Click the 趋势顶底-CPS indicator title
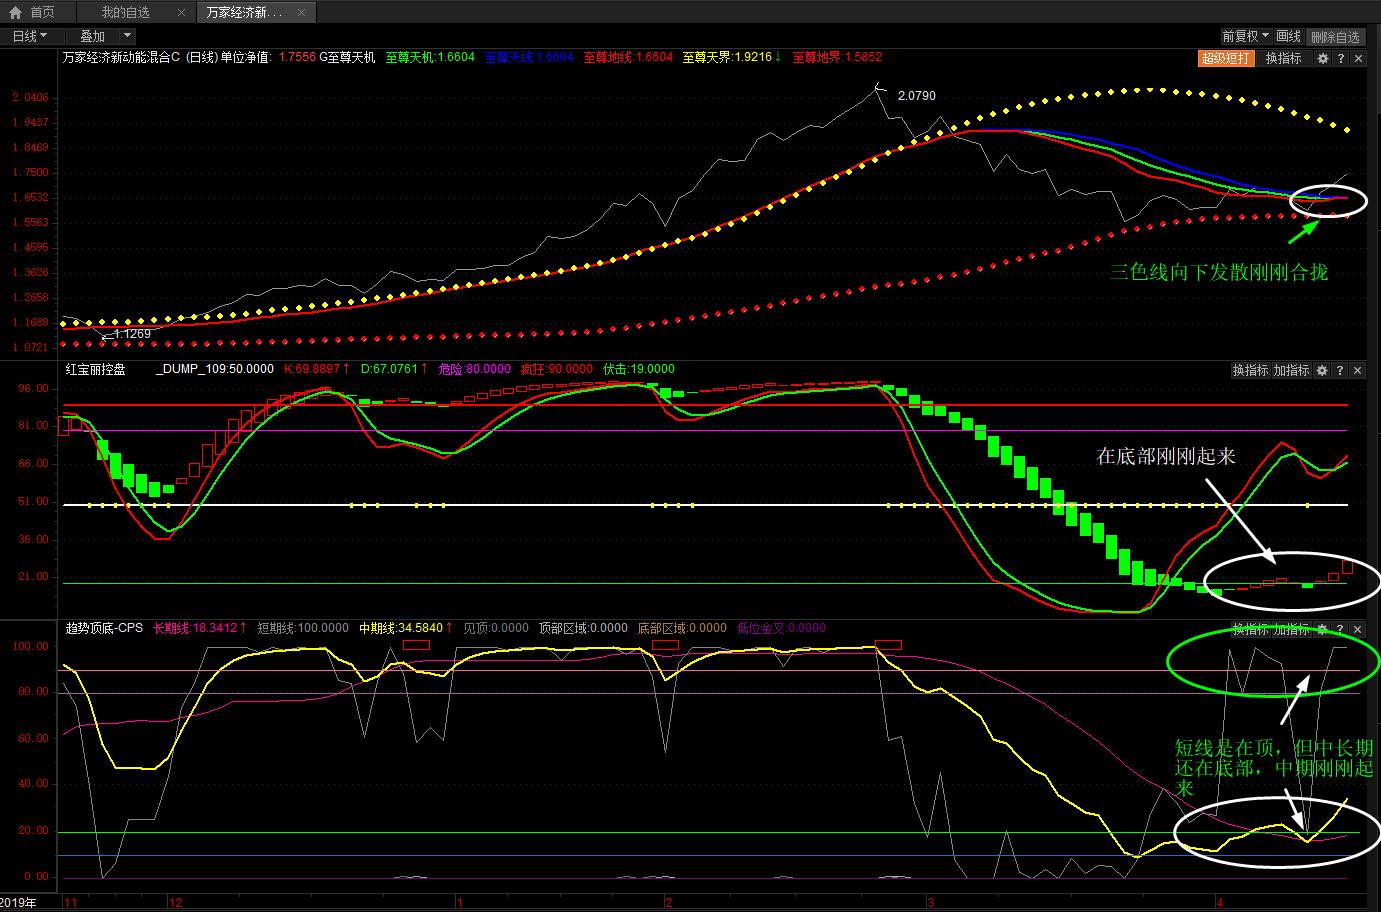The image size is (1381, 912). click(104, 628)
